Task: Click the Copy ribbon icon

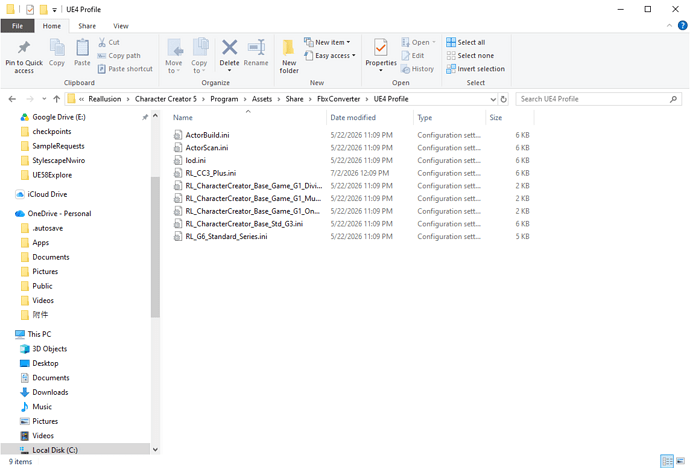Action: 57,48
